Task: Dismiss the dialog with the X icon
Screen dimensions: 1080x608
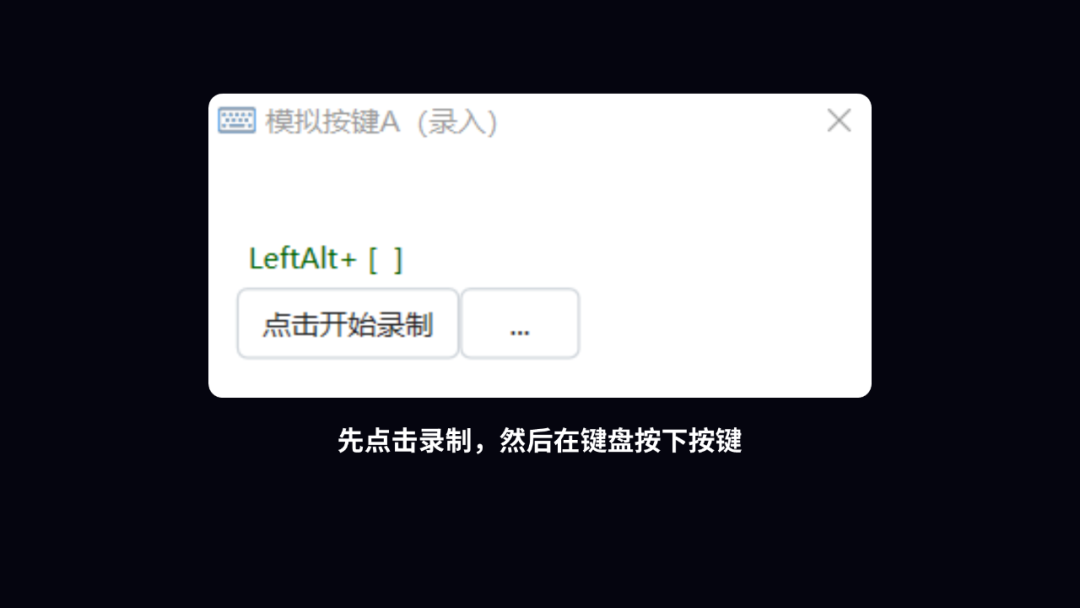Action: click(x=839, y=120)
